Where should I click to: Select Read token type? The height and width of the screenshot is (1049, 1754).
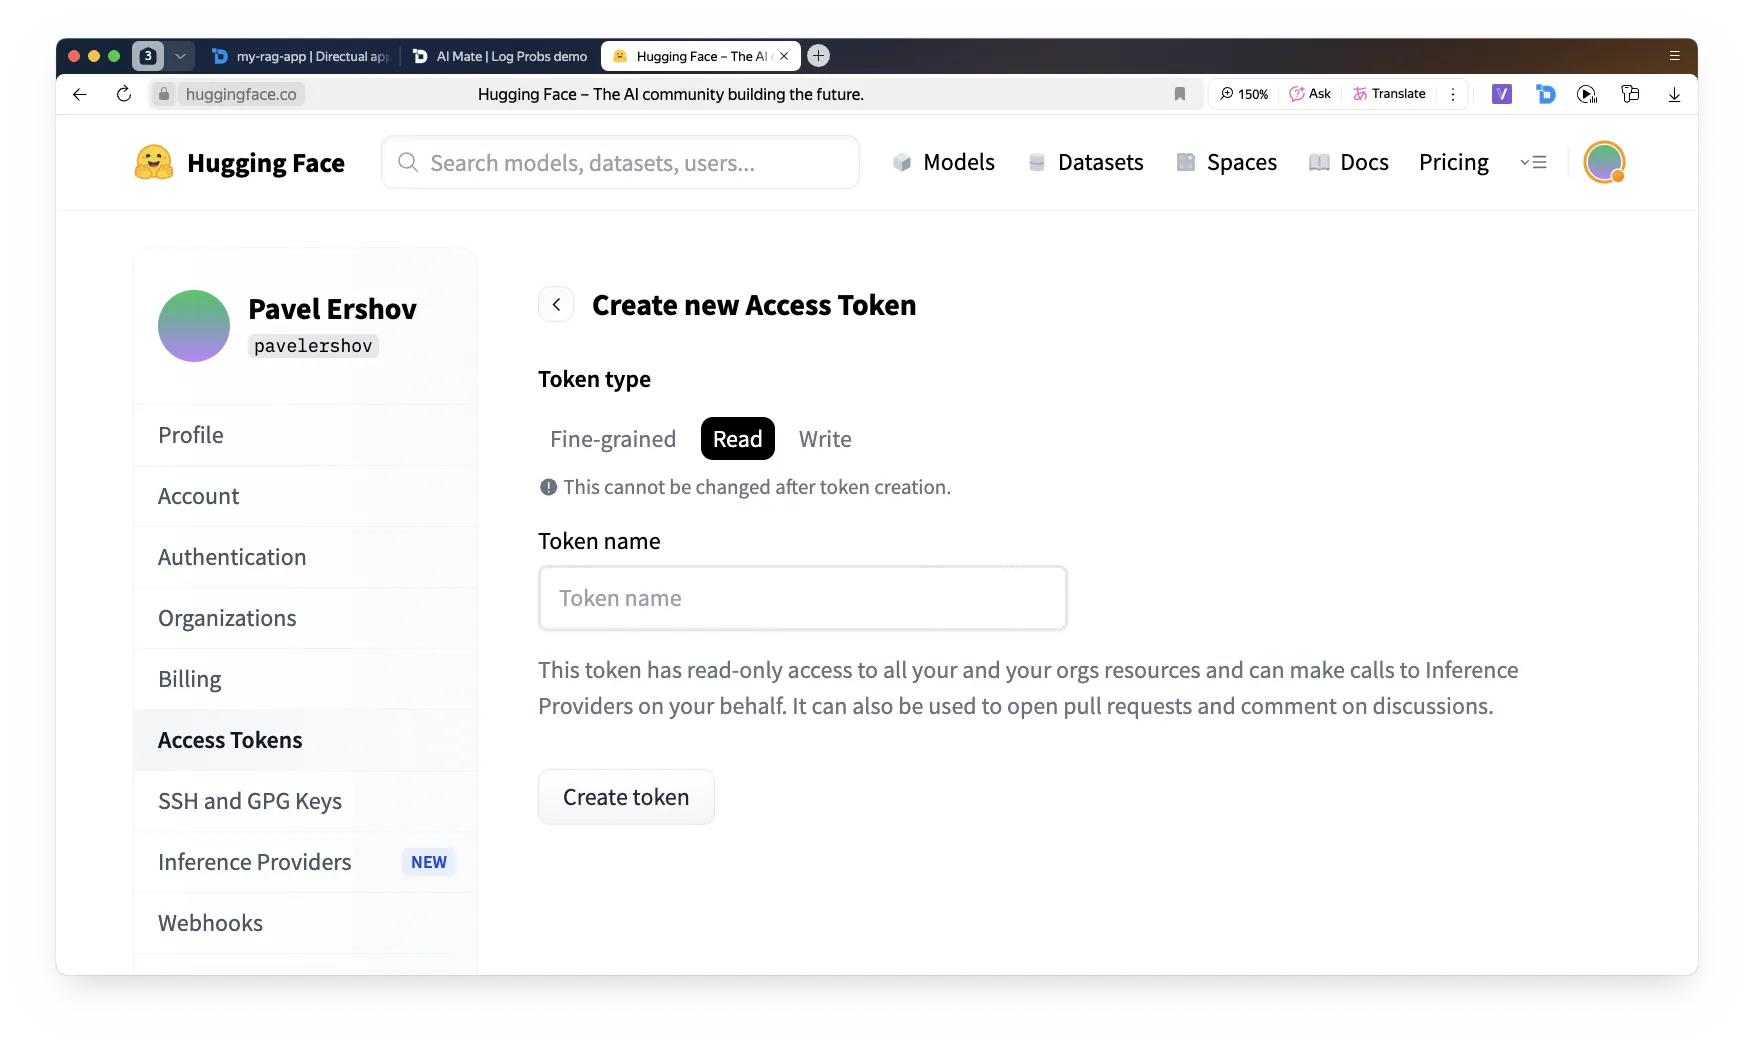[737, 439]
